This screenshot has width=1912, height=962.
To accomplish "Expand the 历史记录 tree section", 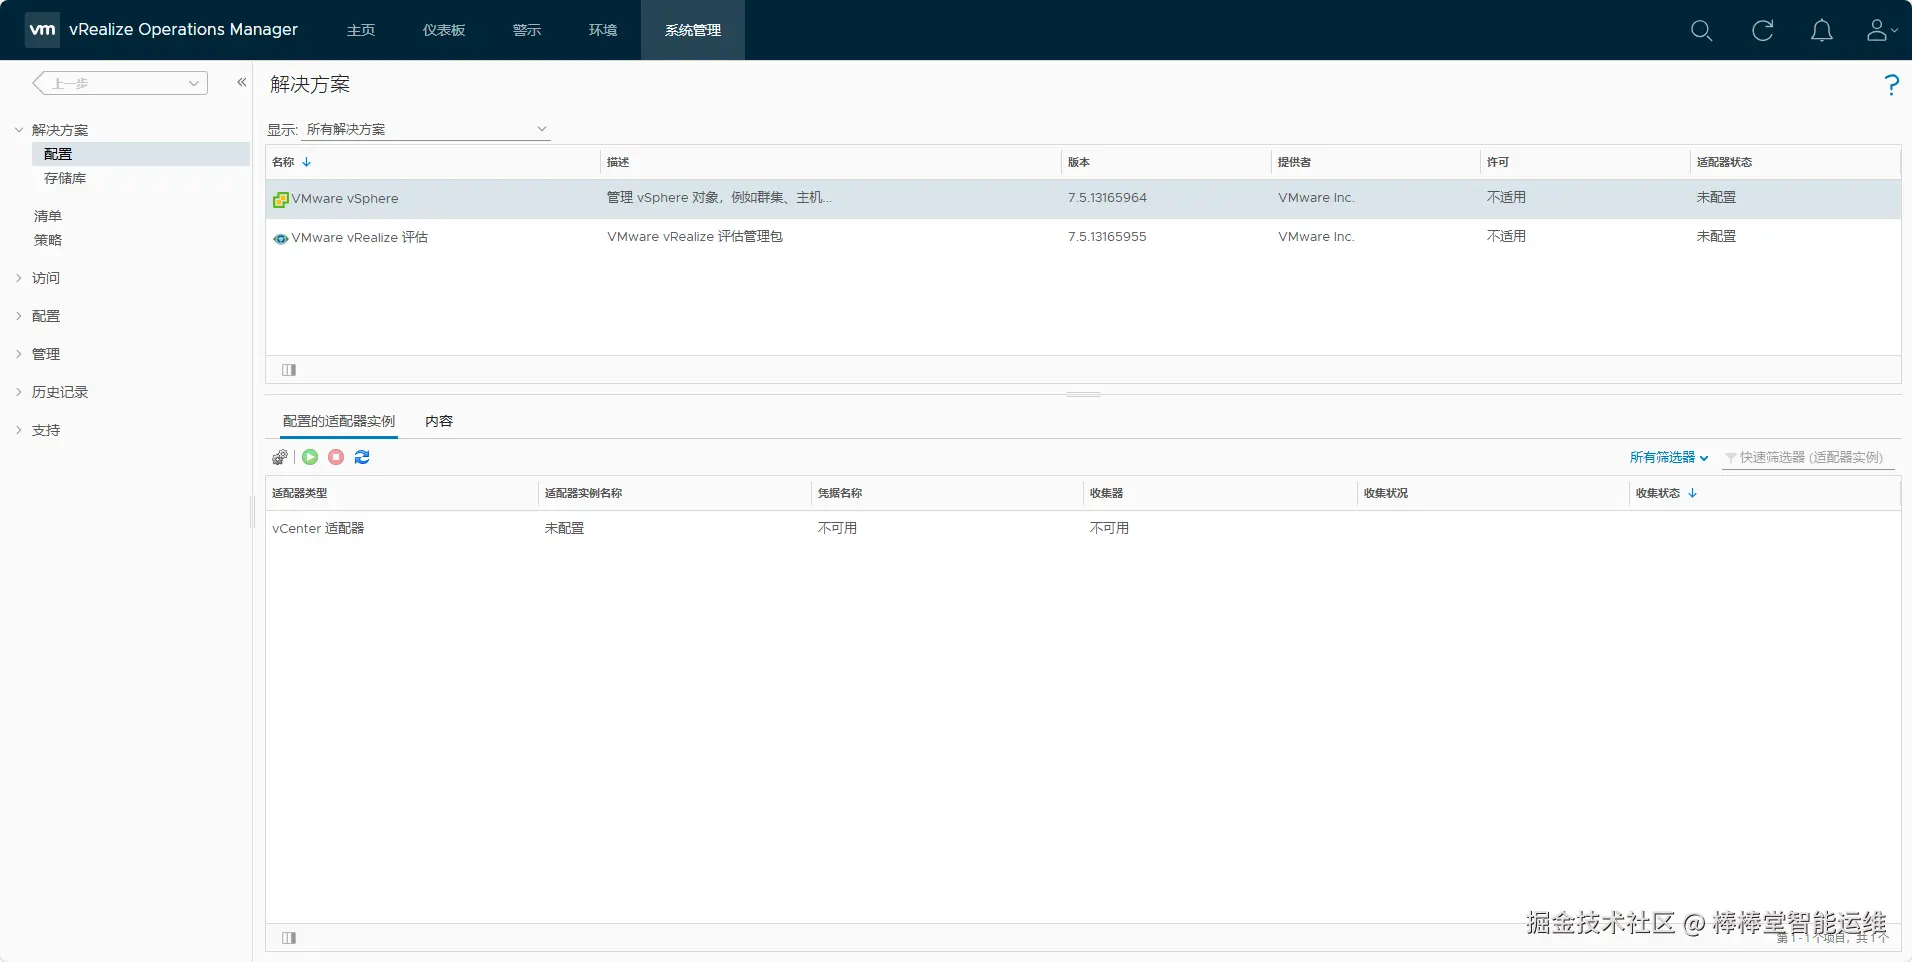I will (x=19, y=392).
